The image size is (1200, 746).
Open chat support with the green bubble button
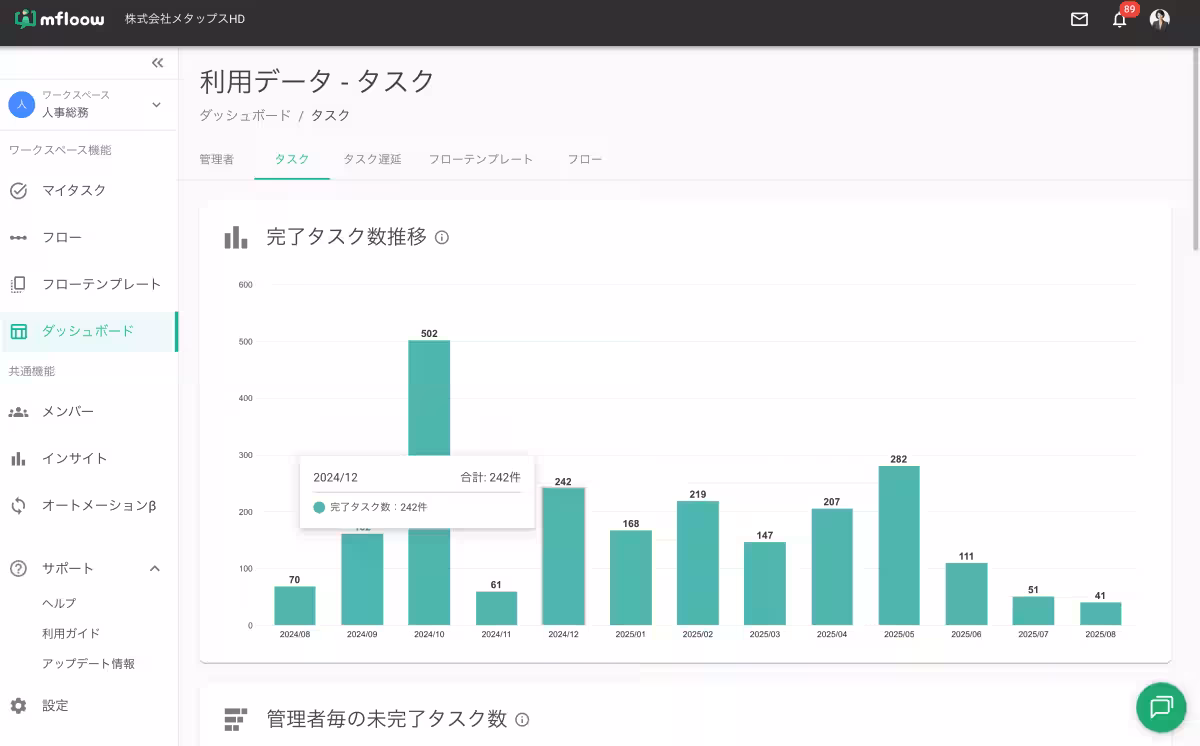pos(1160,707)
